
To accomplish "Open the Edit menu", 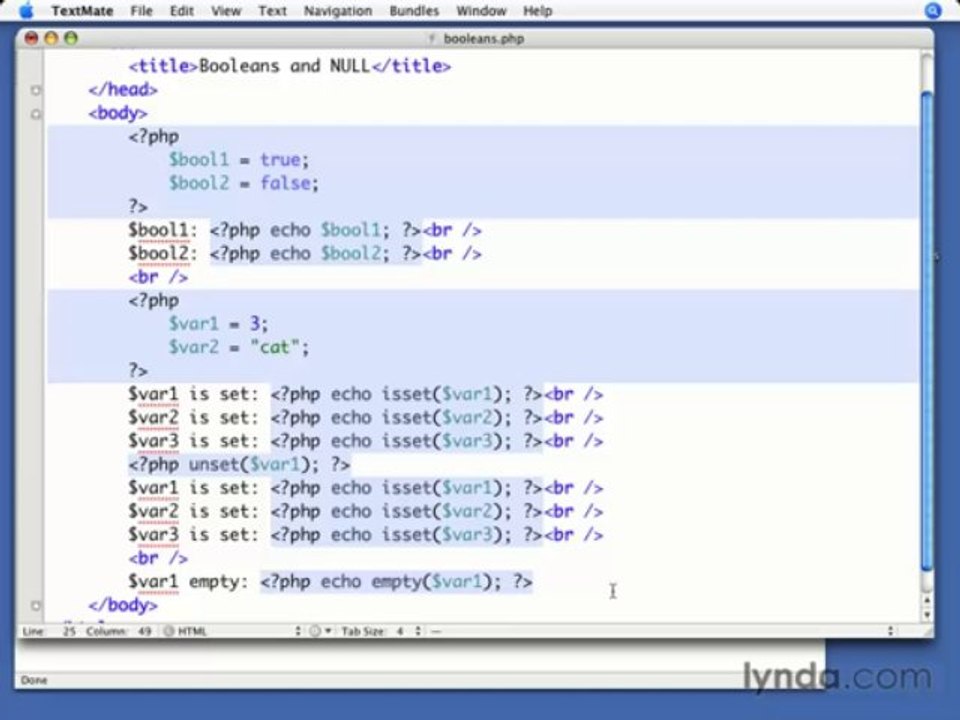I will tap(181, 10).
